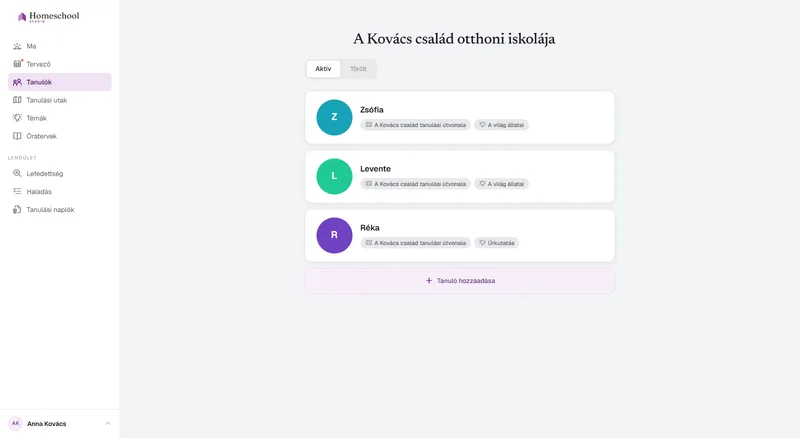Open the Haladás checklist icon
Image resolution: width=800 pixels, height=438 pixels.
17,191
